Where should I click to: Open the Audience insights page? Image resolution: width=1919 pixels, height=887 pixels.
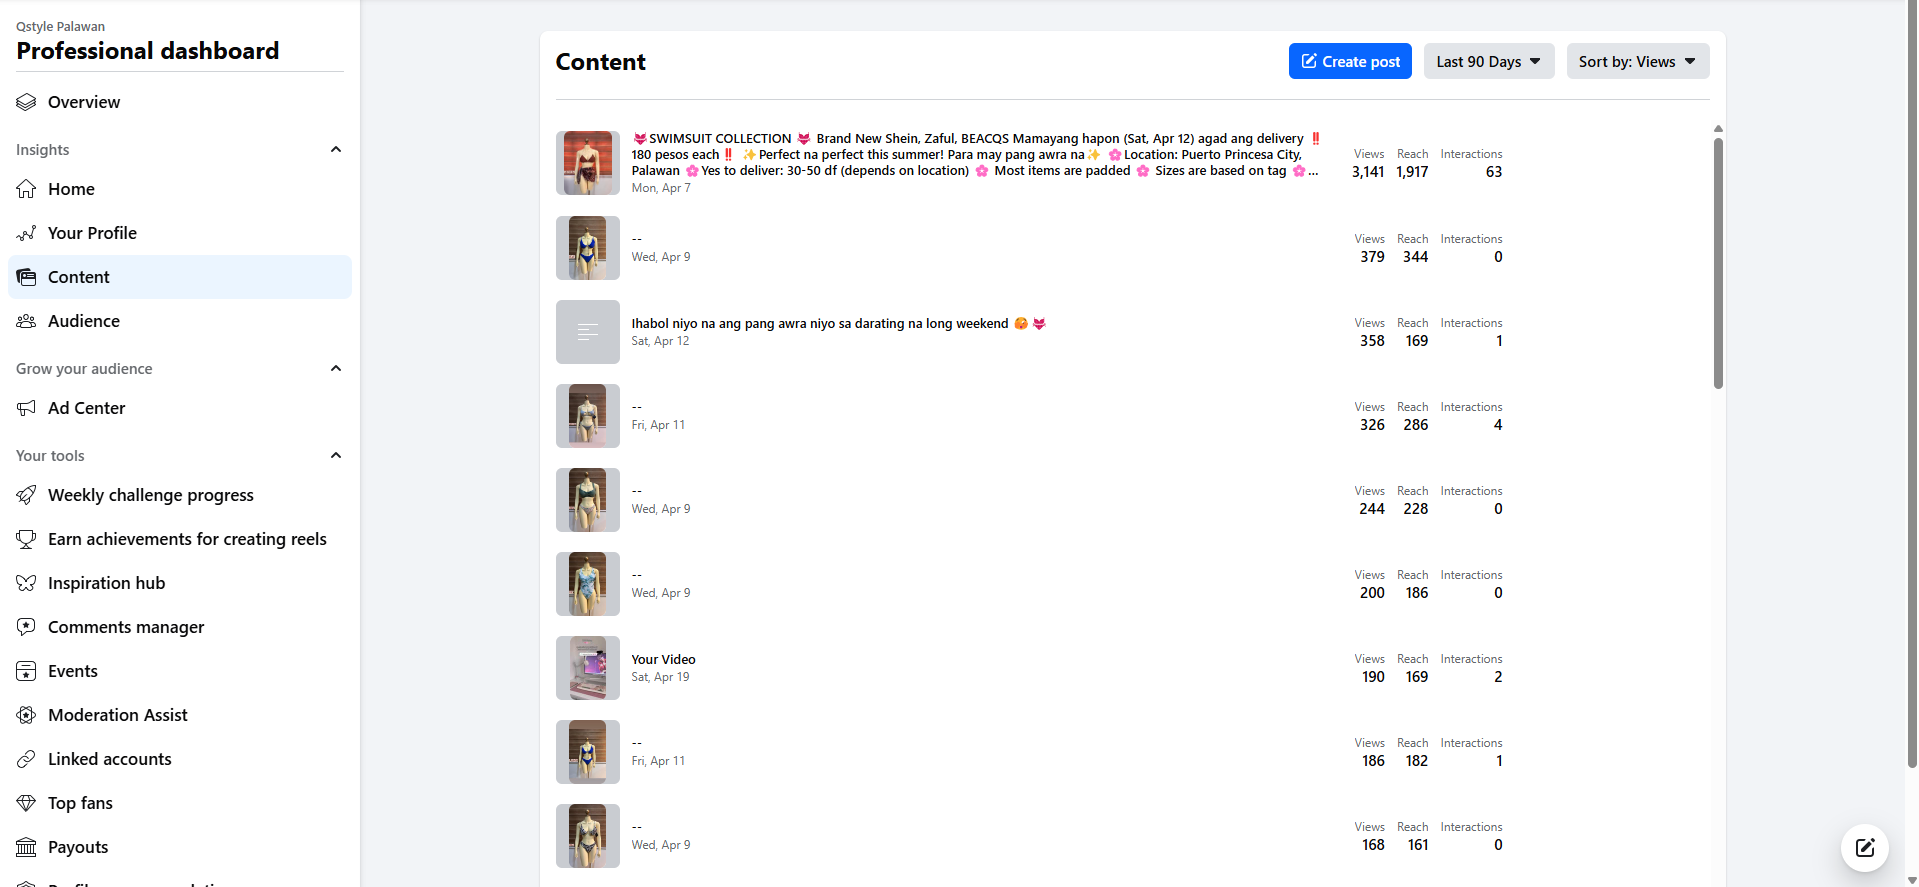tap(180, 321)
